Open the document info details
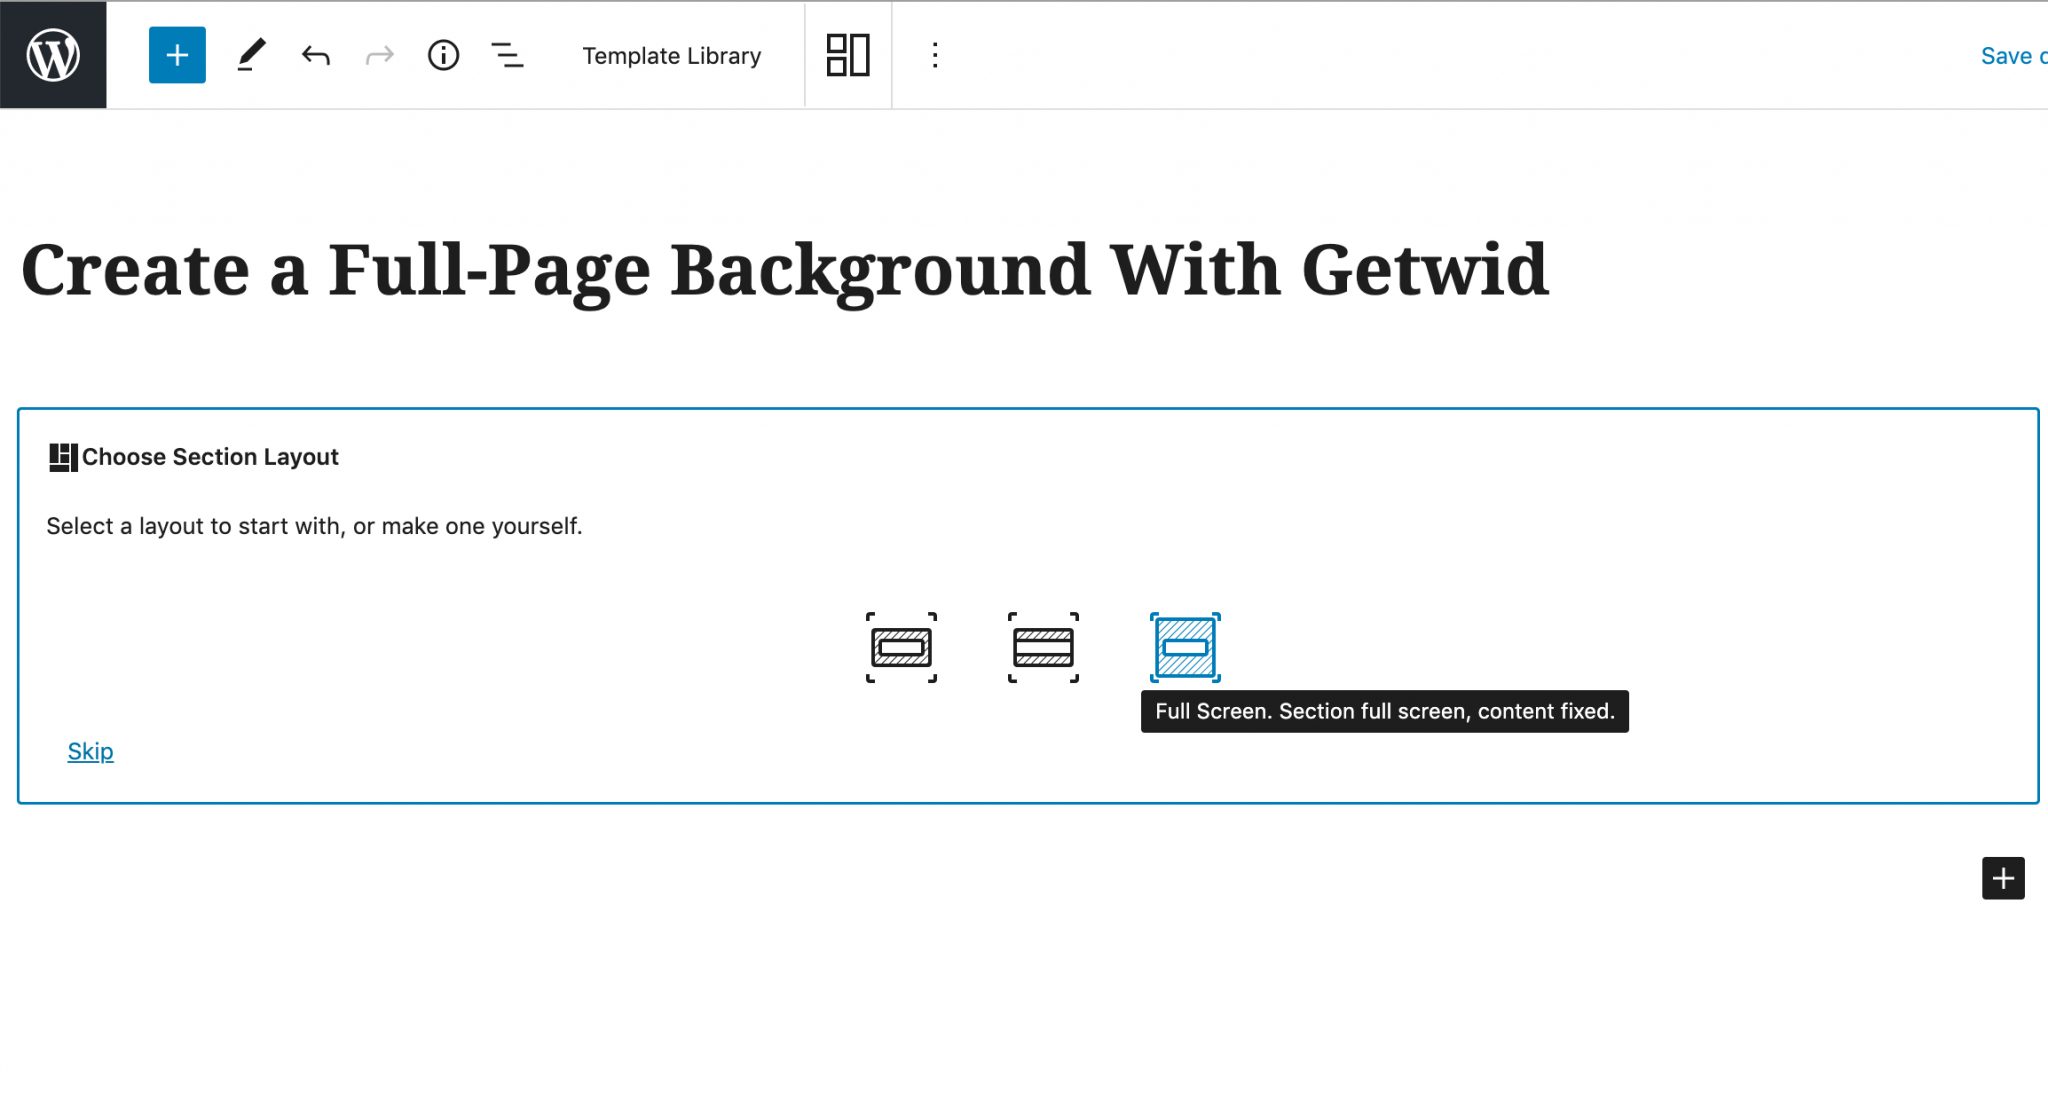 coord(443,55)
